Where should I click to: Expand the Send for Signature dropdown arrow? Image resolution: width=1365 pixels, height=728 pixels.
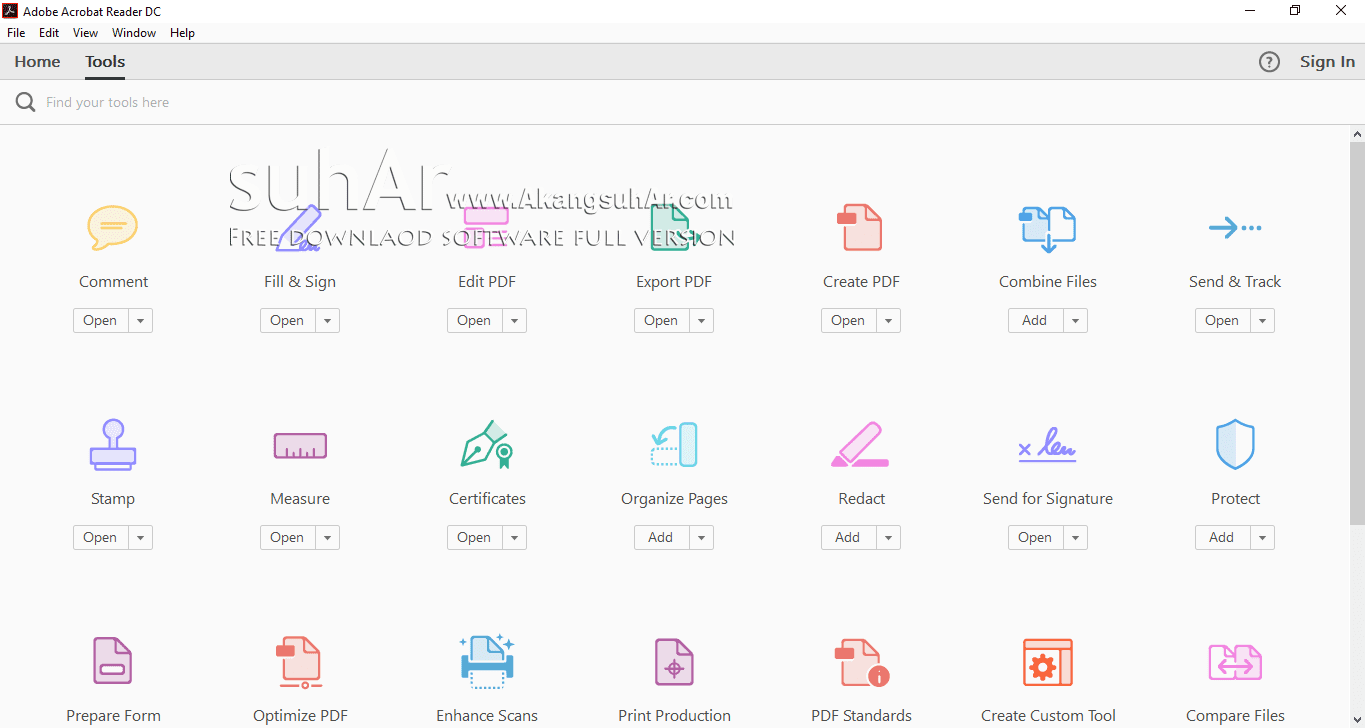click(x=1075, y=538)
